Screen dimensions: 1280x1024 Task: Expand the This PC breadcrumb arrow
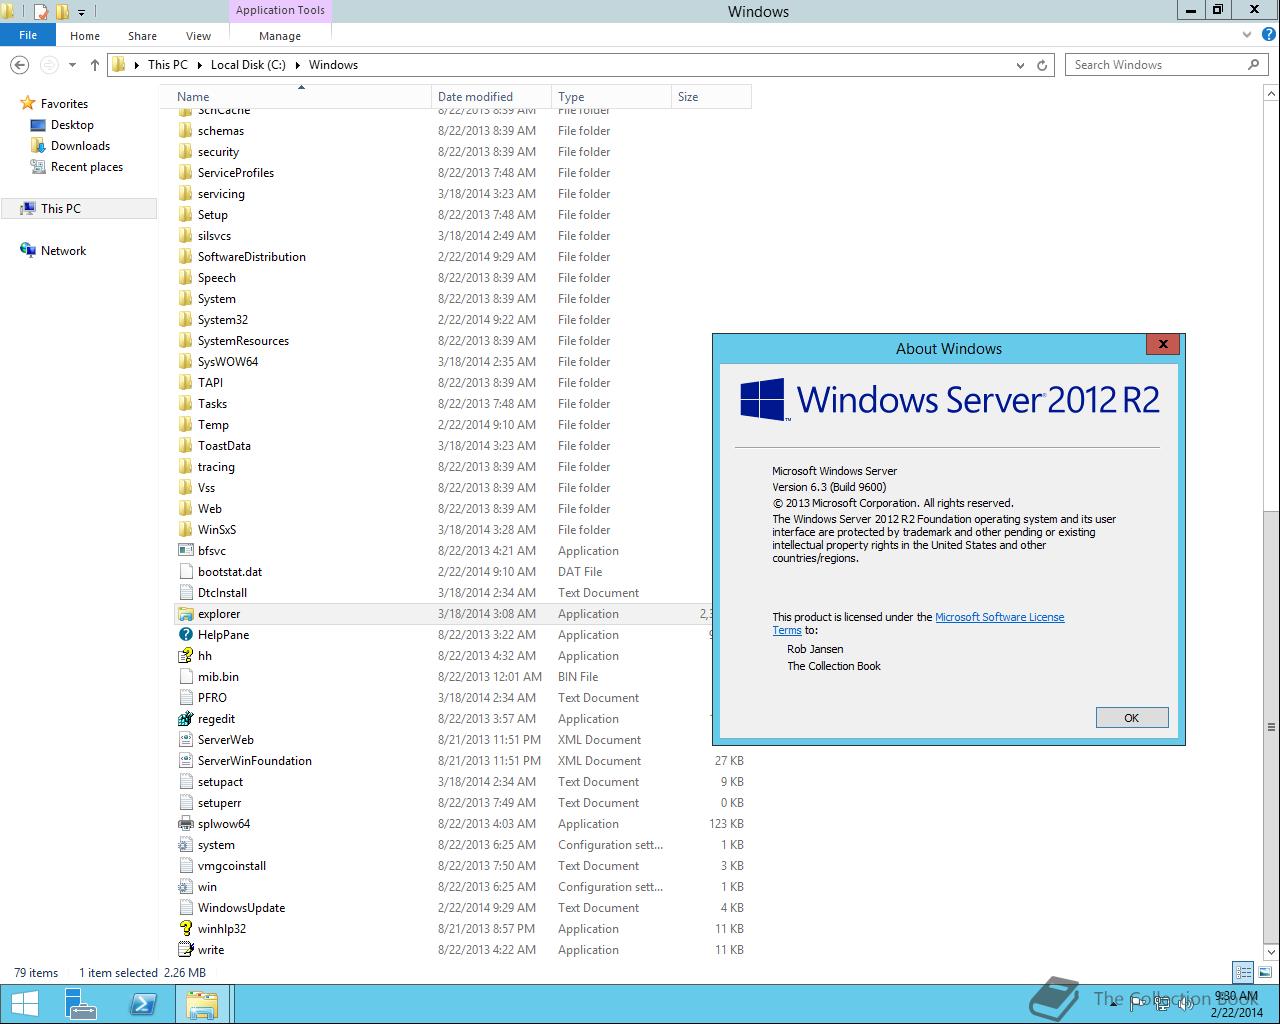(199, 65)
